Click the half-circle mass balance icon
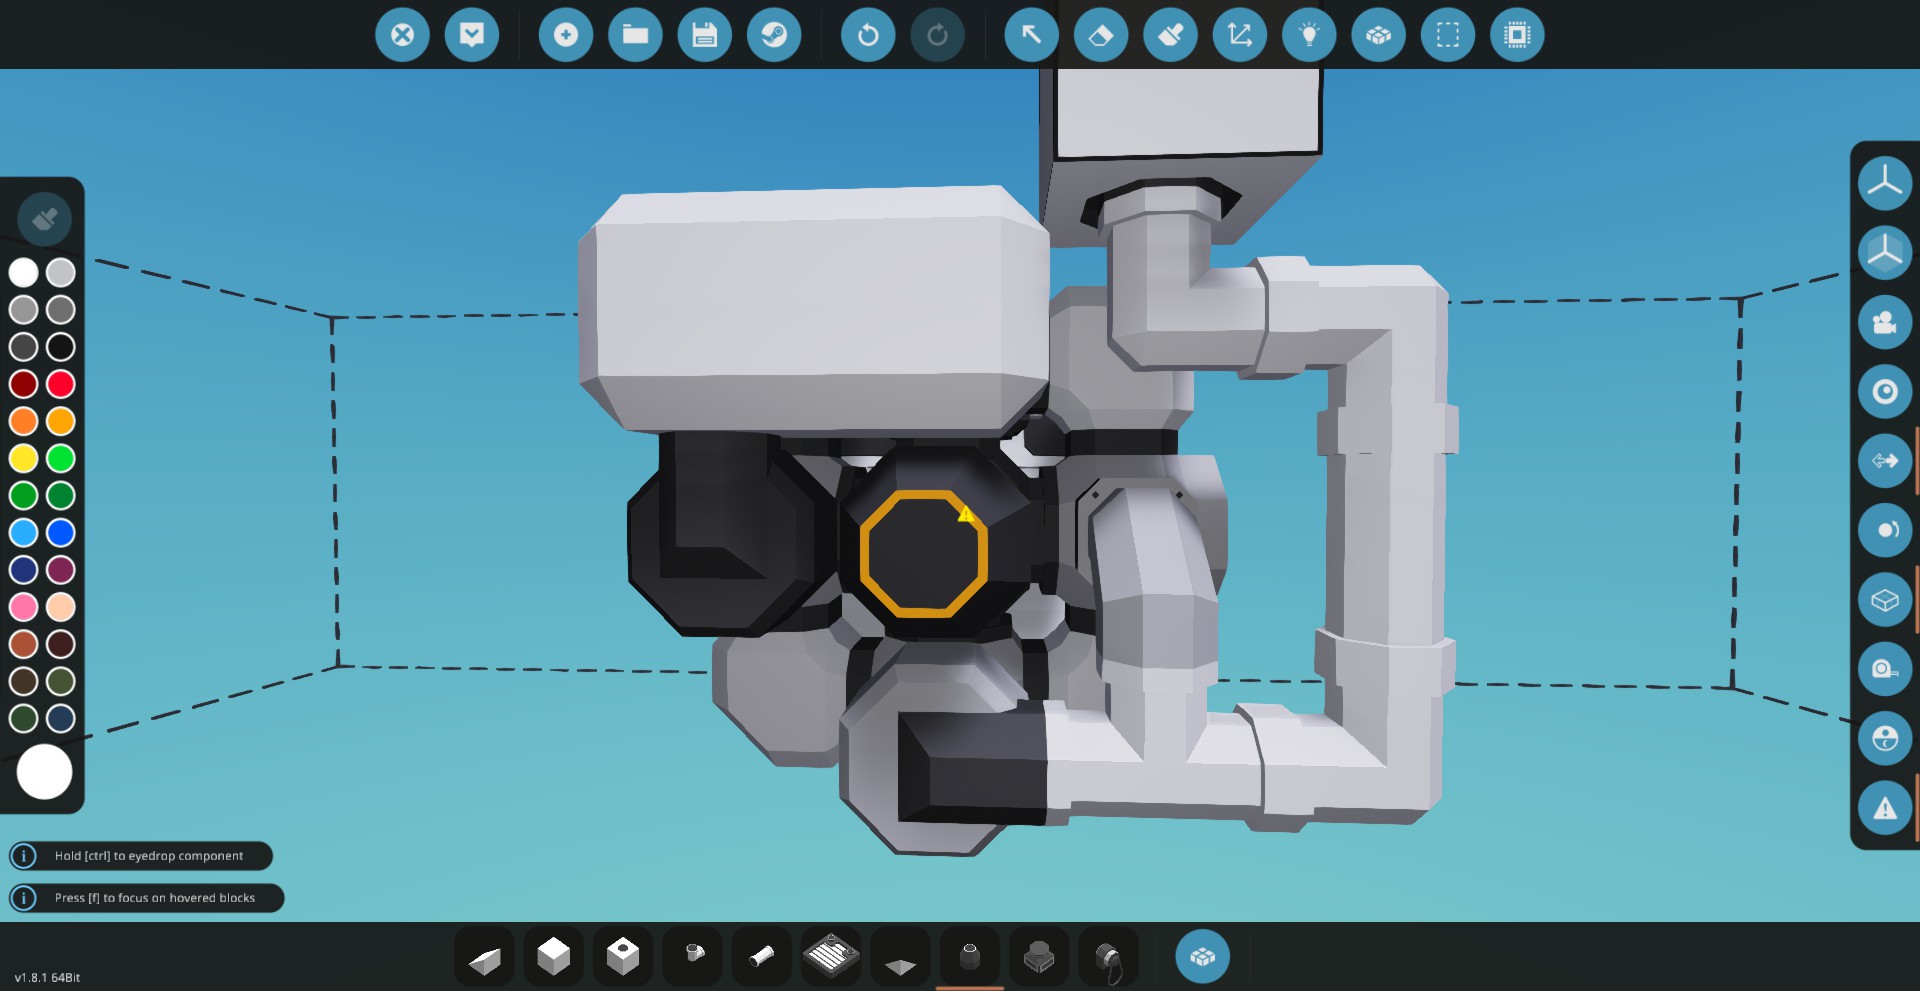The width and height of the screenshot is (1920, 991). [1885, 739]
